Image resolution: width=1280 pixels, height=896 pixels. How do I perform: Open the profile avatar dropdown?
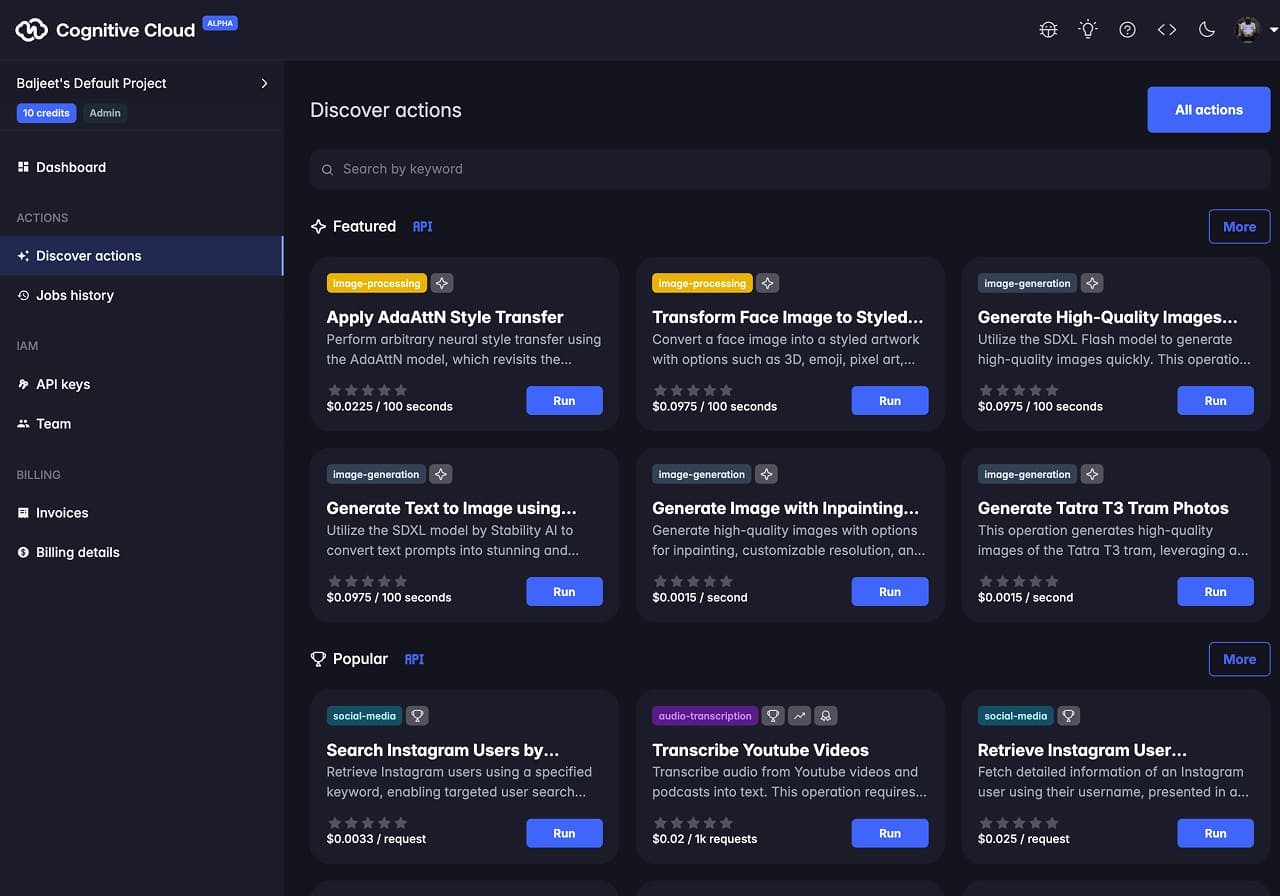click(1246, 29)
